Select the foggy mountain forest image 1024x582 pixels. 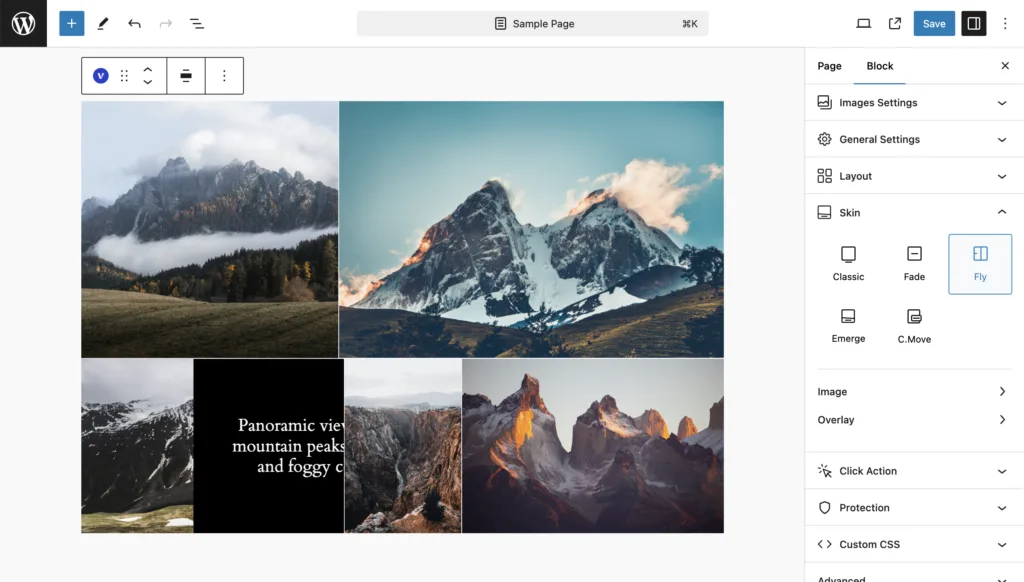(x=210, y=229)
